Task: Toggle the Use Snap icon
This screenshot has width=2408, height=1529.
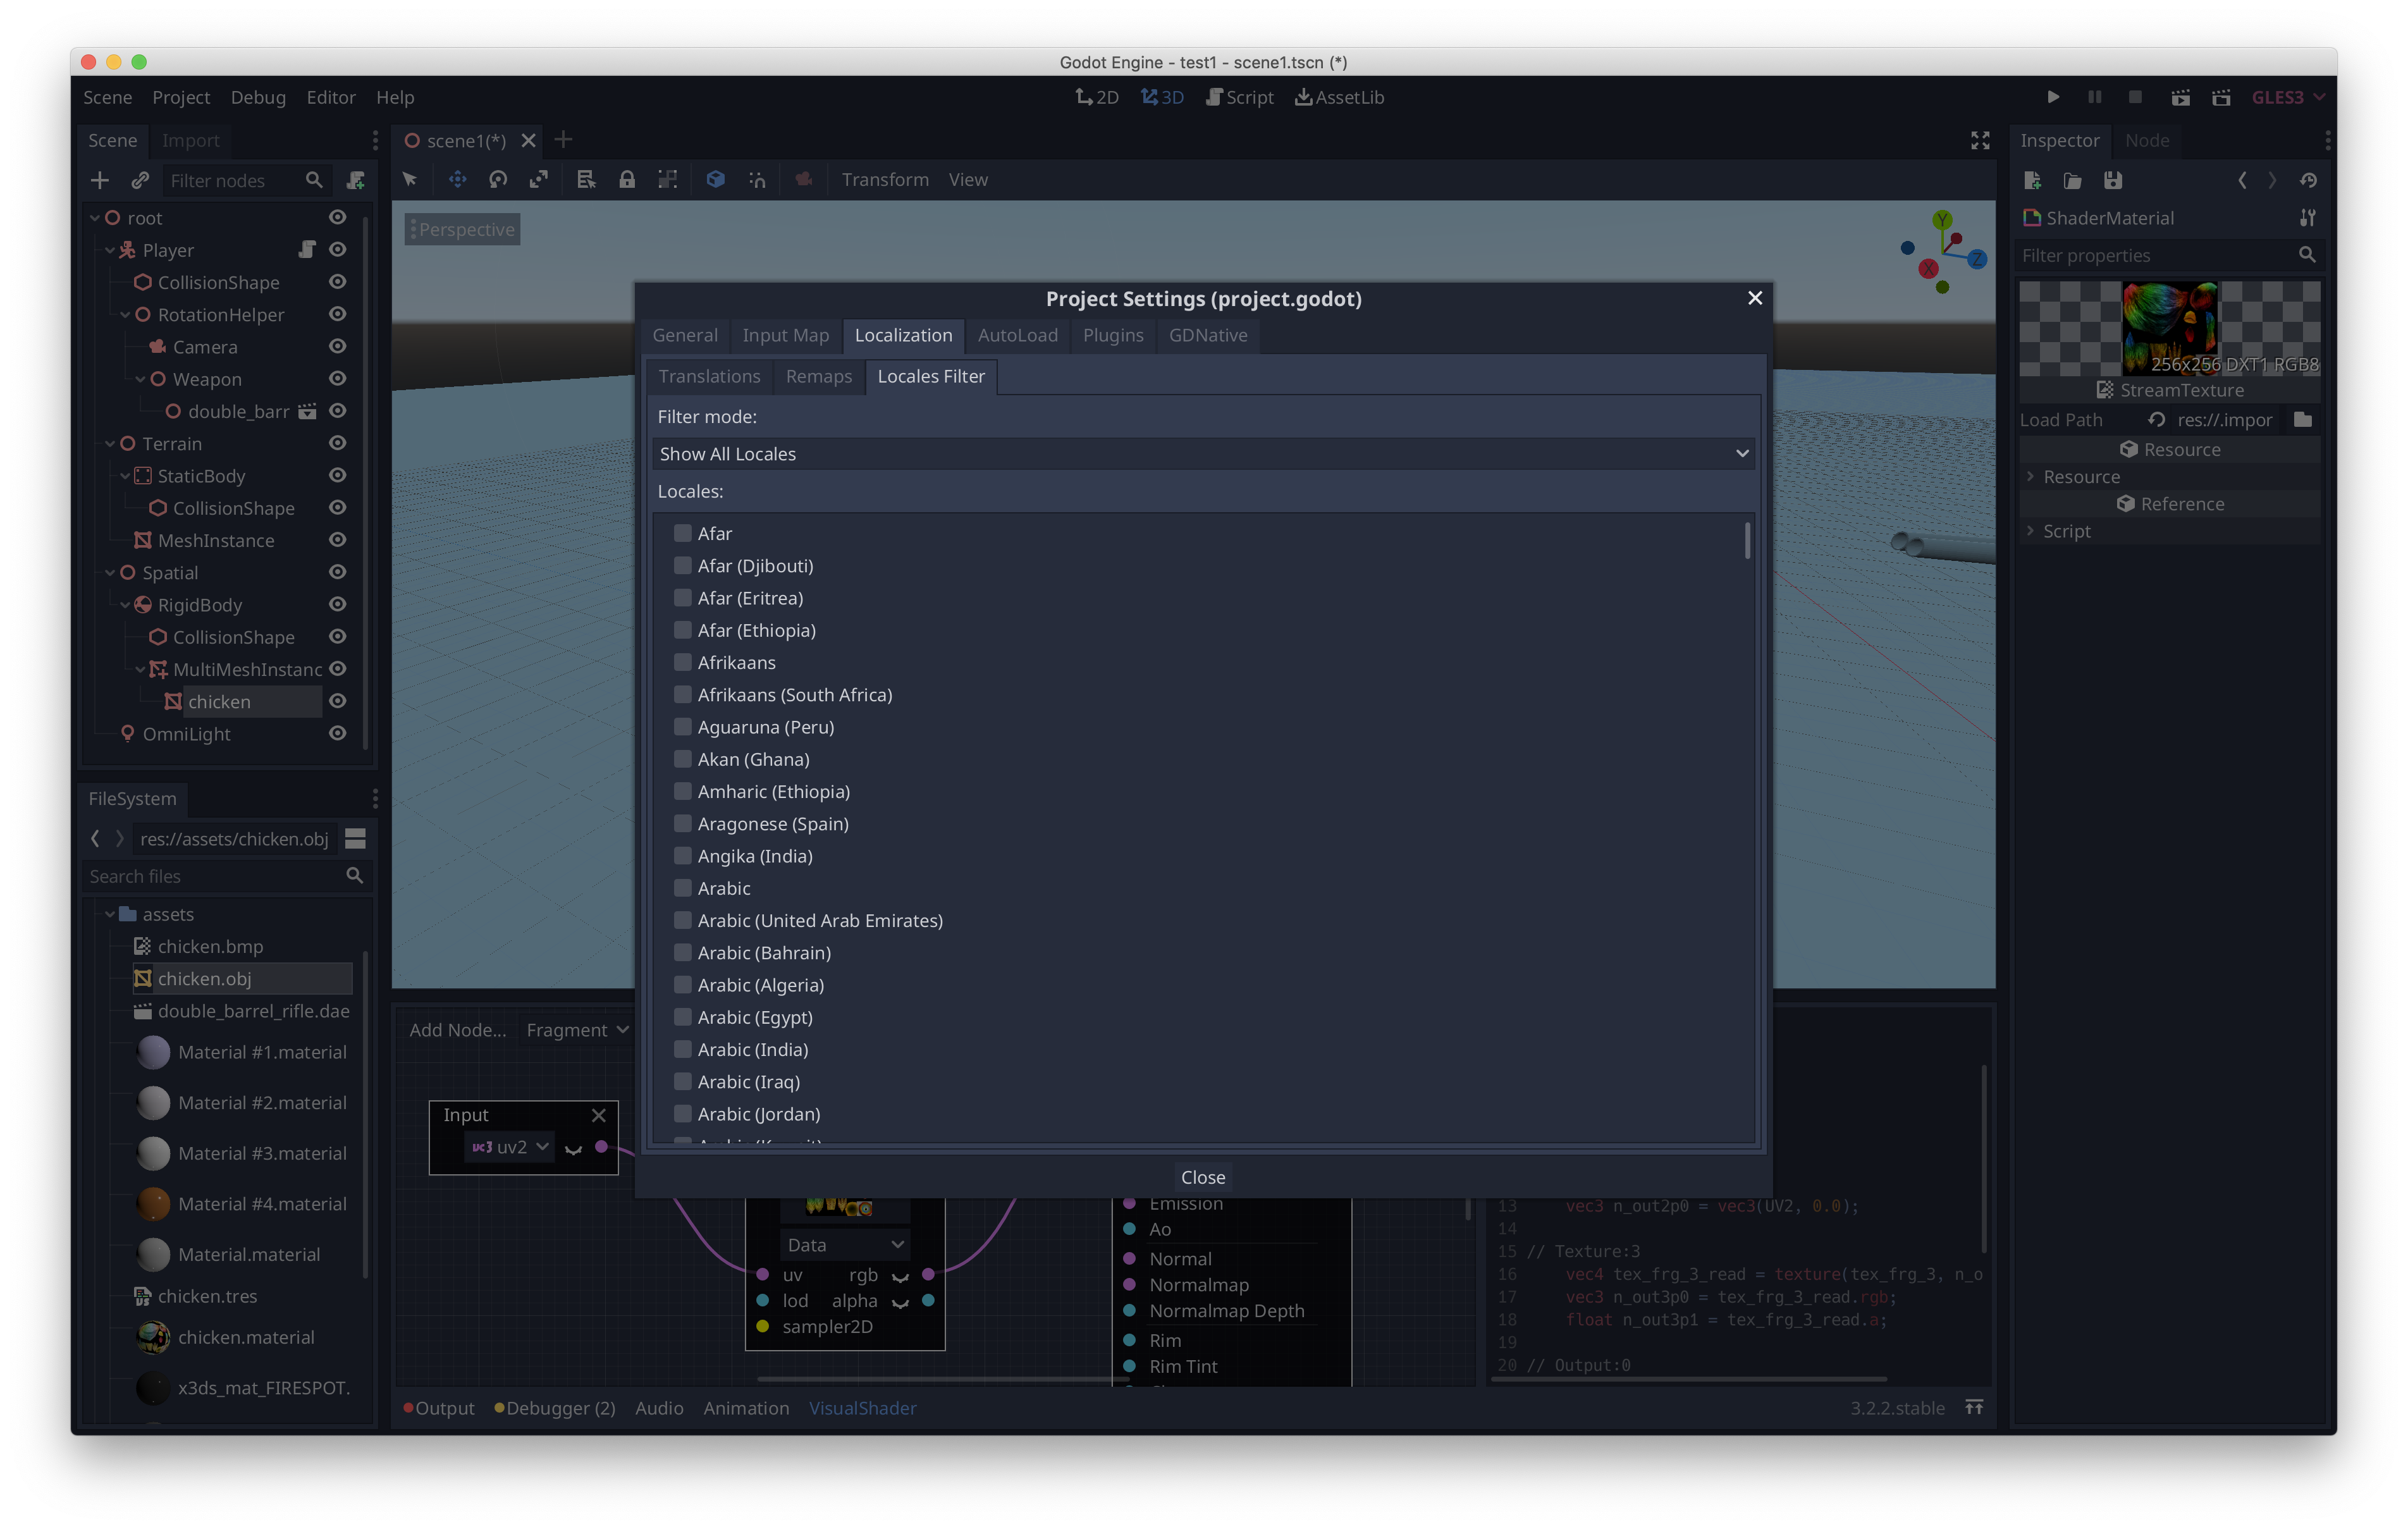Action: [x=757, y=179]
